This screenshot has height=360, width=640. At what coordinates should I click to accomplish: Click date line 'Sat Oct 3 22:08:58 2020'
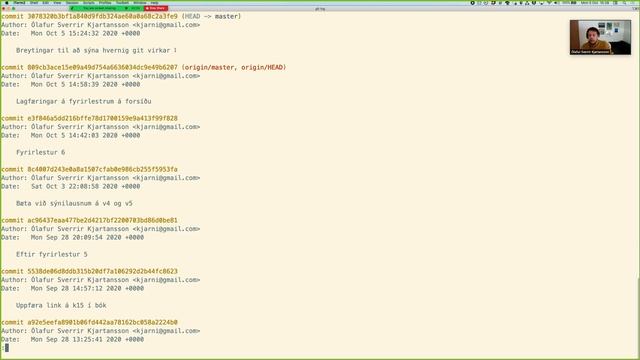click(x=74, y=187)
